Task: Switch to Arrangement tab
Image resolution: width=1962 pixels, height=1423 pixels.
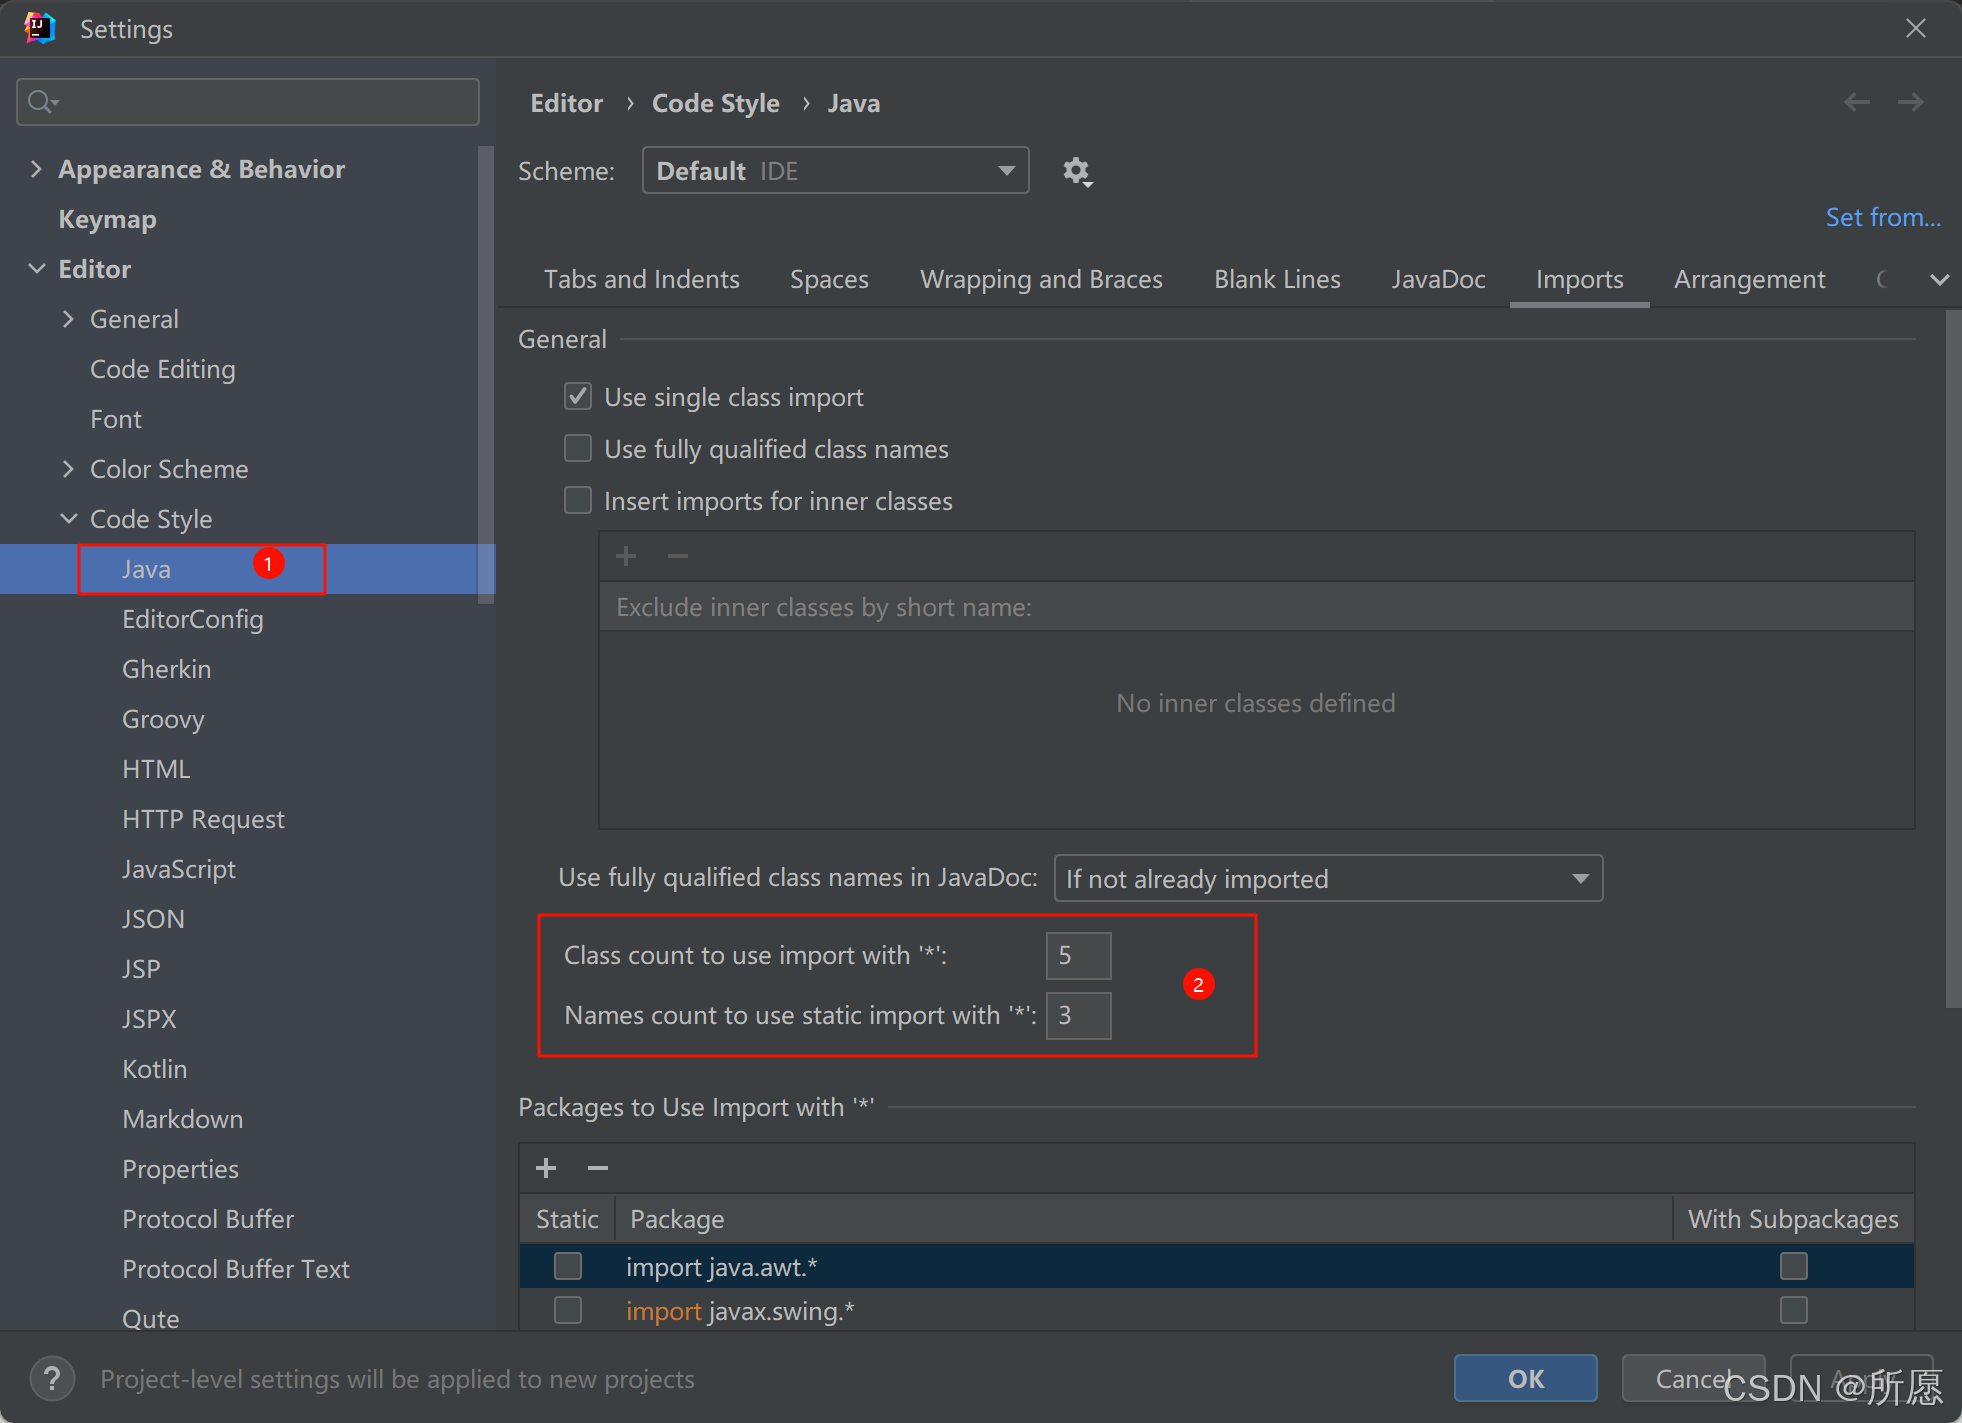Action: [1749, 279]
